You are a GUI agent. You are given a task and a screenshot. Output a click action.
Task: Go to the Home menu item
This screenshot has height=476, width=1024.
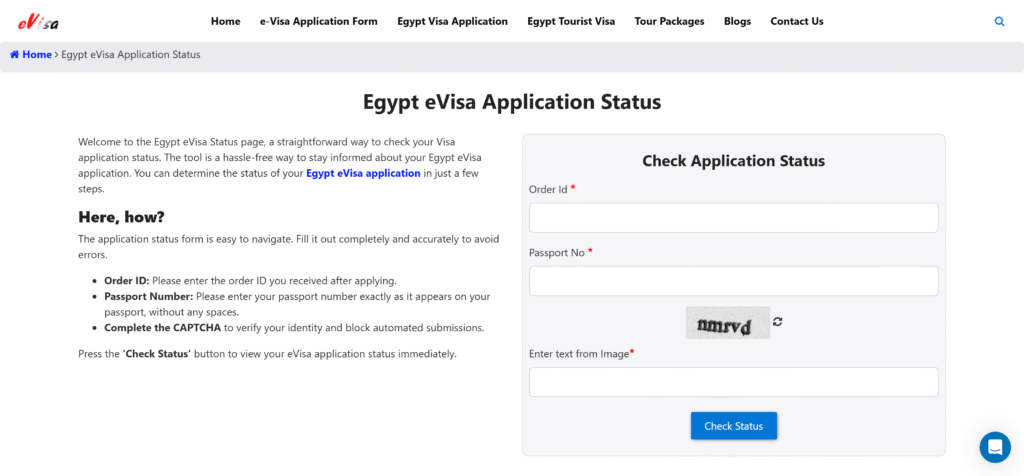pyautogui.click(x=226, y=21)
